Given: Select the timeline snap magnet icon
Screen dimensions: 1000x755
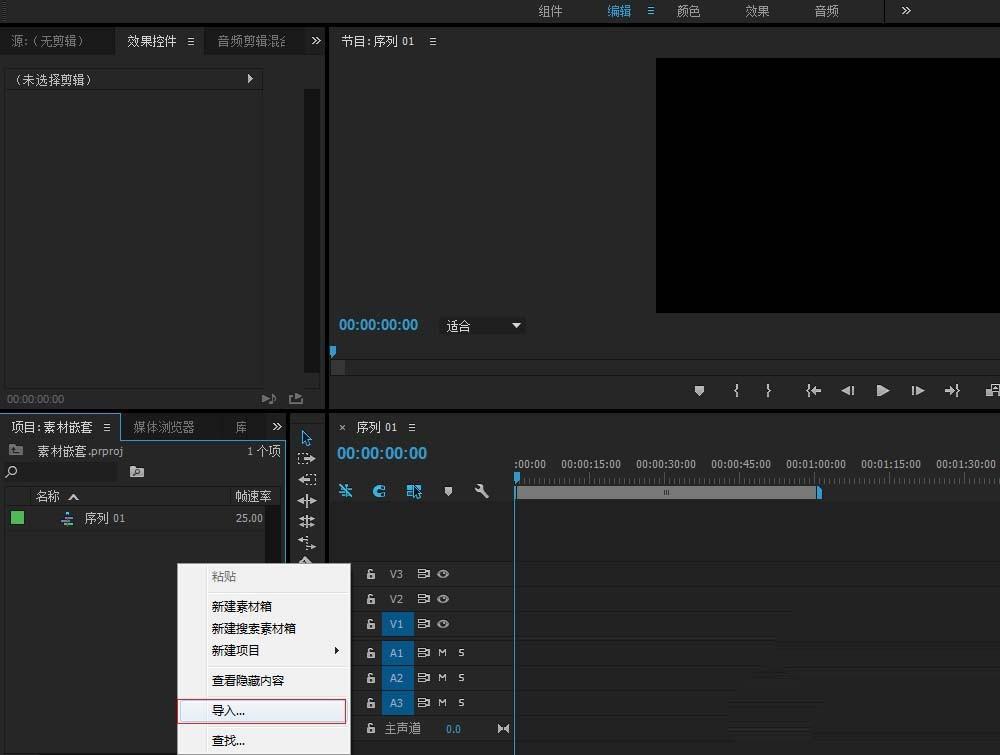Looking at the screenshot, I should click(378, 491).
